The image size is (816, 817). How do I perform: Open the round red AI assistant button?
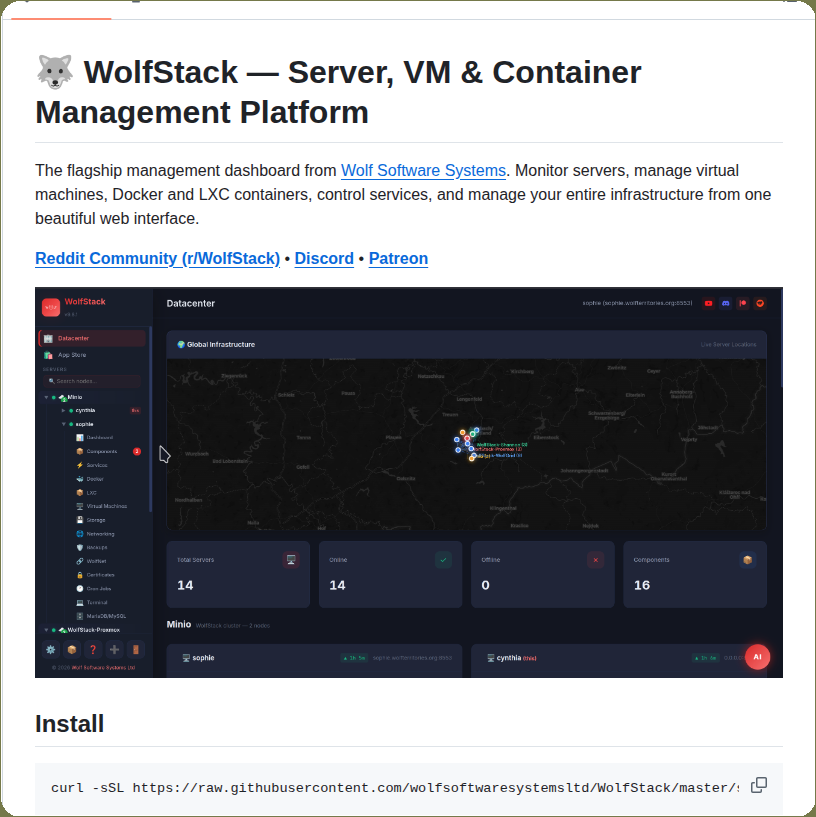pyautogui.click(x=757, y=657)
